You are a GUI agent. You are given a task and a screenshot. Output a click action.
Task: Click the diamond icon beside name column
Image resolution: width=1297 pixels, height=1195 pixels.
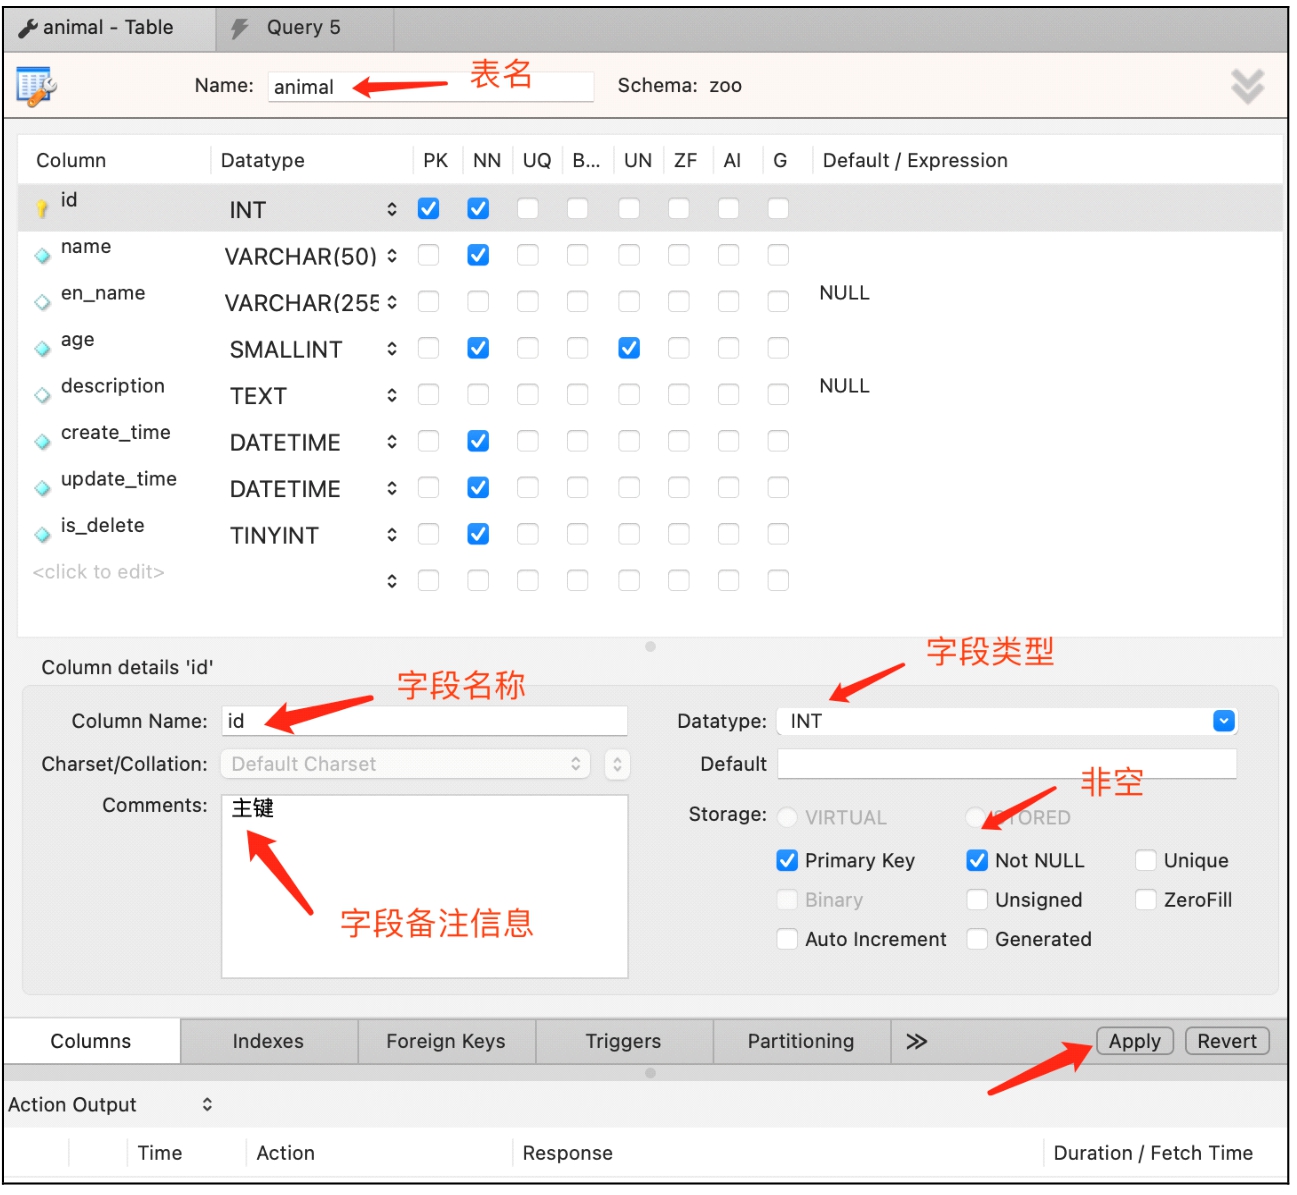point(42,256)
